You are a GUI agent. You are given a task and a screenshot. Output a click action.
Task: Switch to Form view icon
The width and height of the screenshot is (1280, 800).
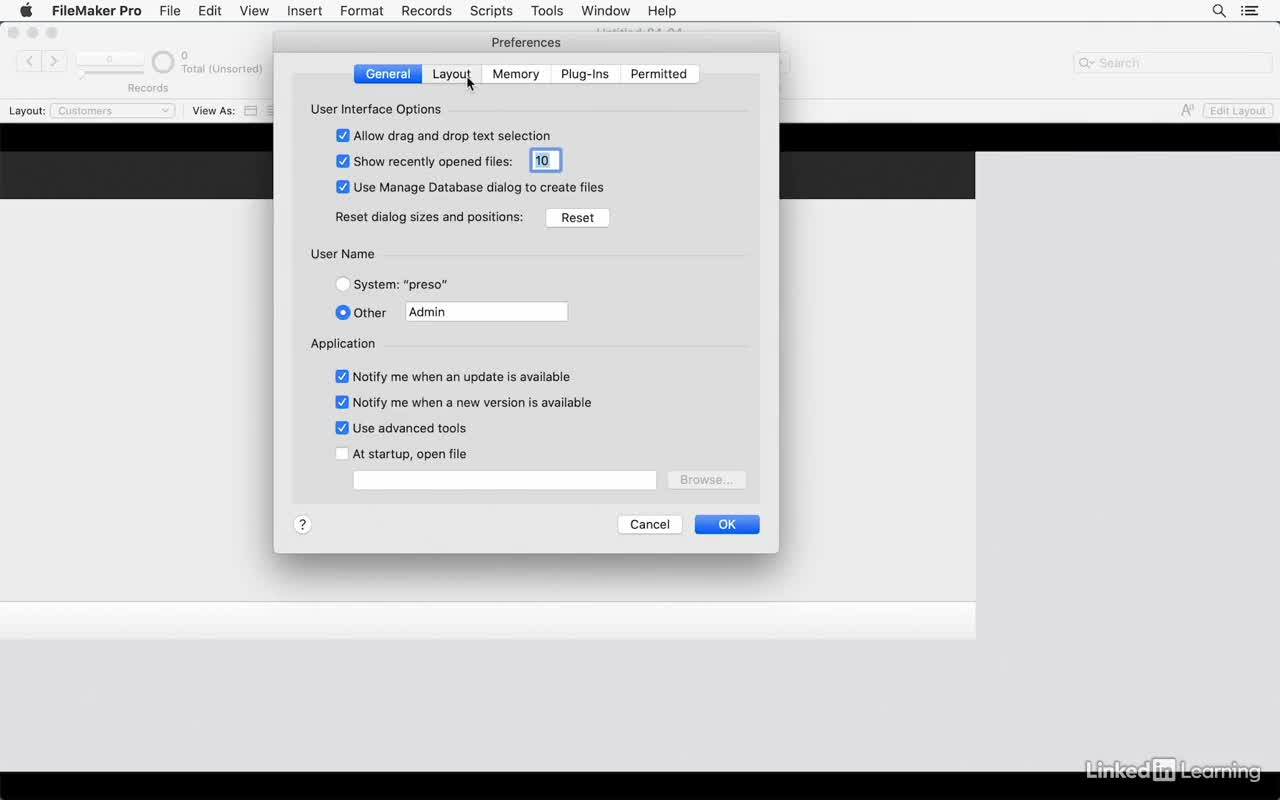[x=251, y=111]
